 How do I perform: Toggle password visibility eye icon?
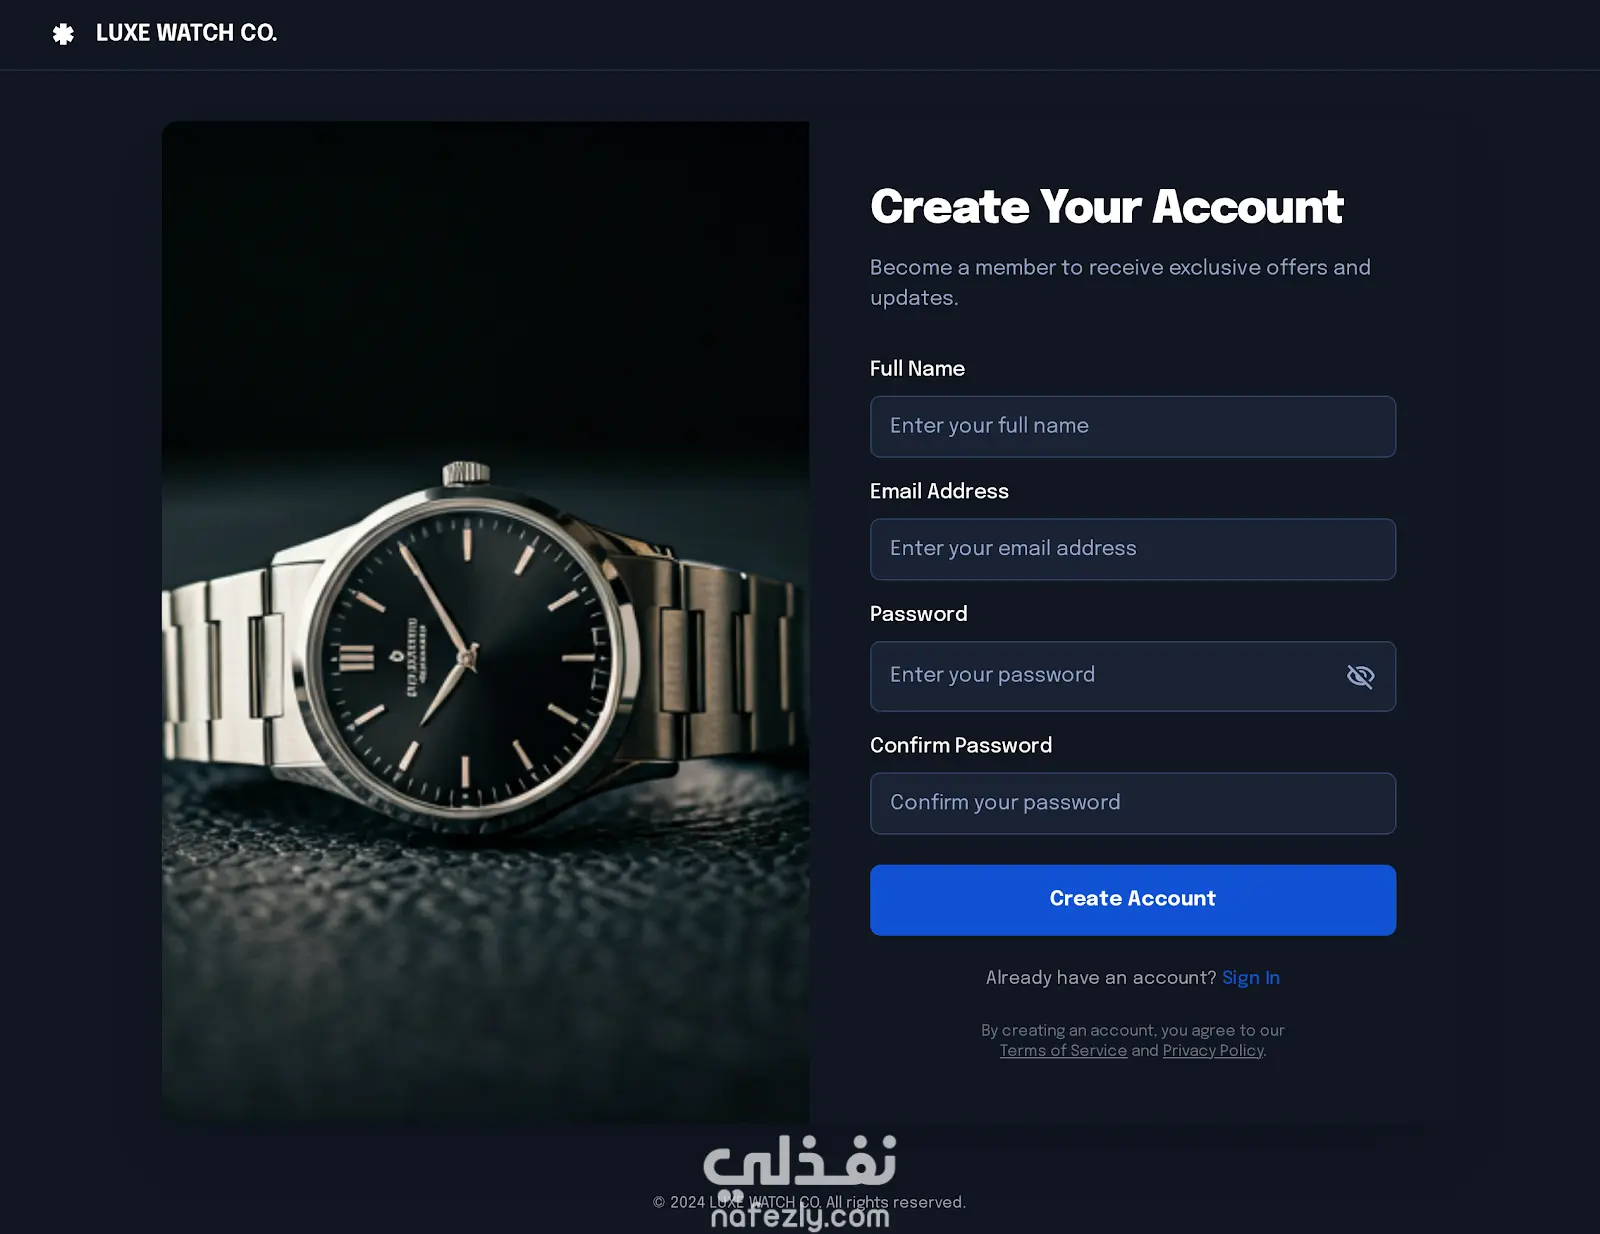pos(1360,677)
